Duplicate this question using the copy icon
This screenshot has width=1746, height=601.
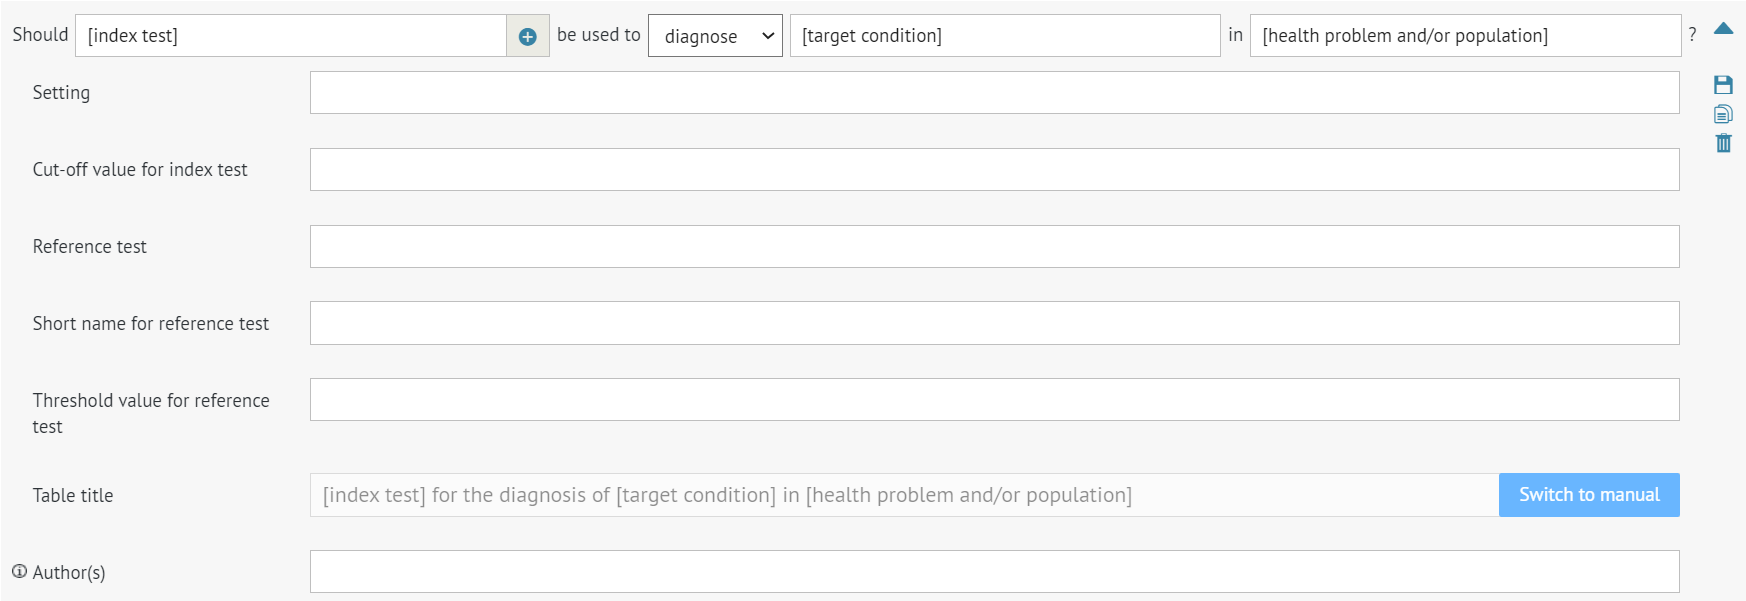tap(1723, 113)
